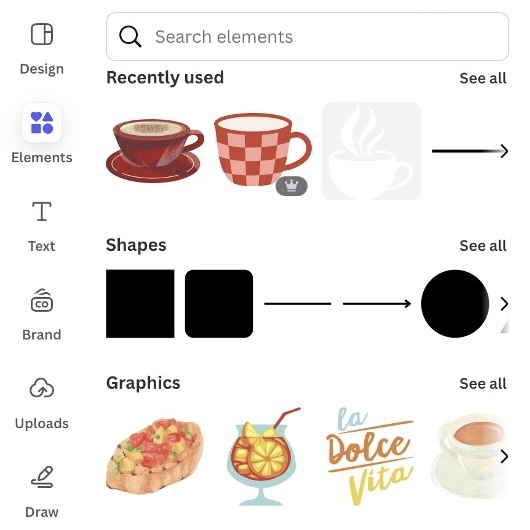The width and height of the screenshot is (530, 530).
Task: Add the black square shape
Action: [x=140, y=304]
